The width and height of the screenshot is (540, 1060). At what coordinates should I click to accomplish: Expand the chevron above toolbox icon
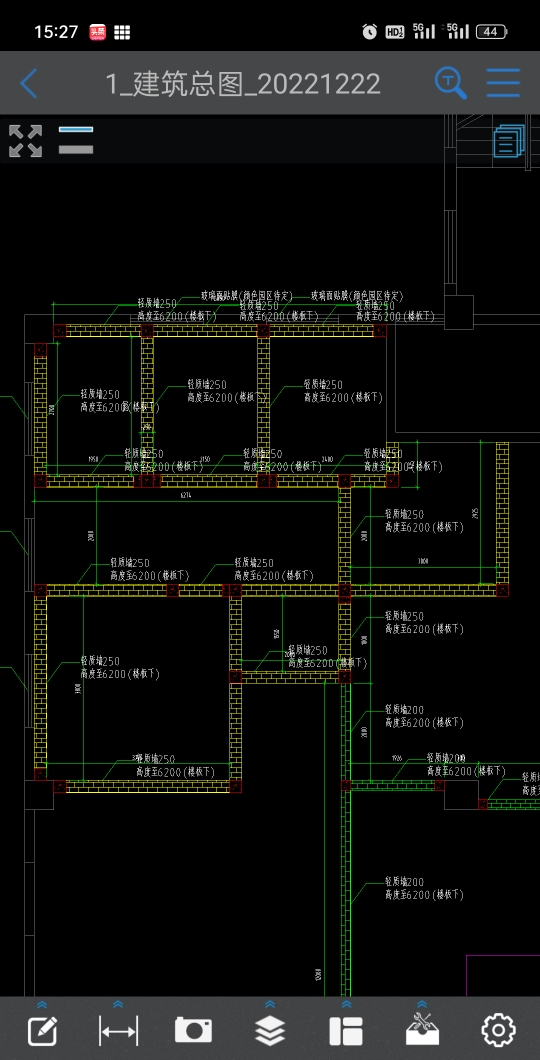pos(422,1005)
